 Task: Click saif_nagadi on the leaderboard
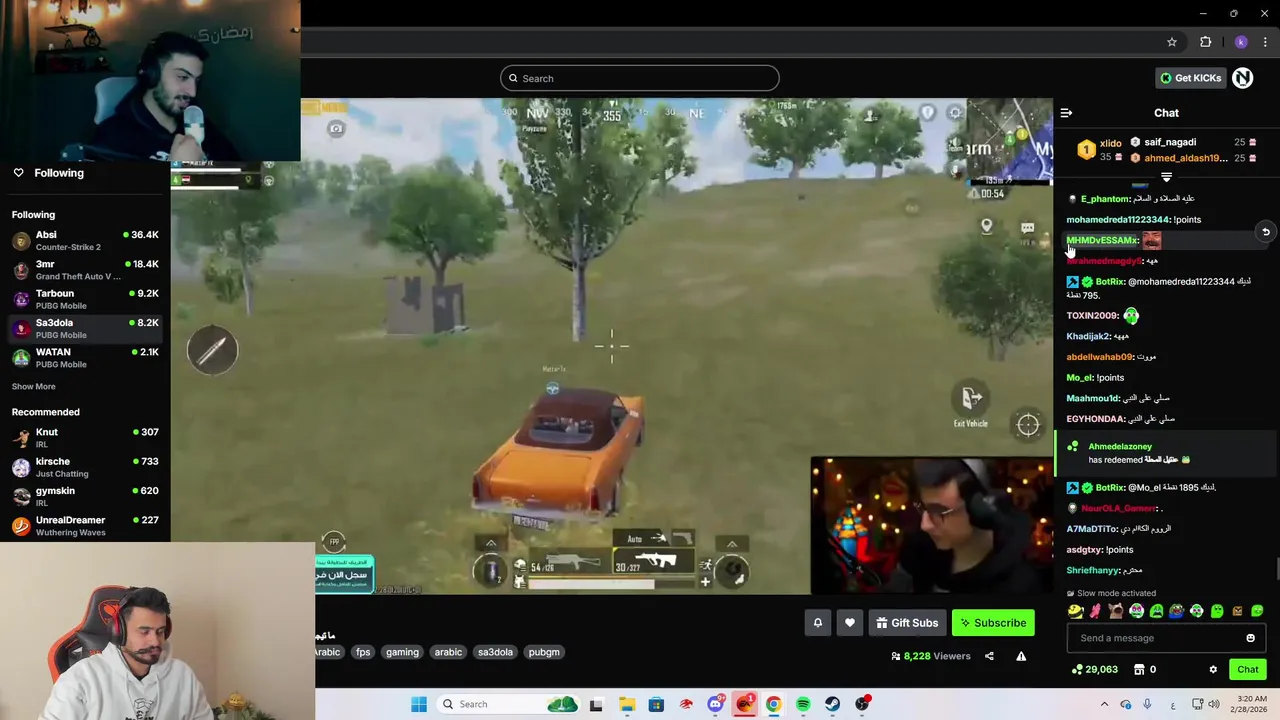tap(1170, 142)
